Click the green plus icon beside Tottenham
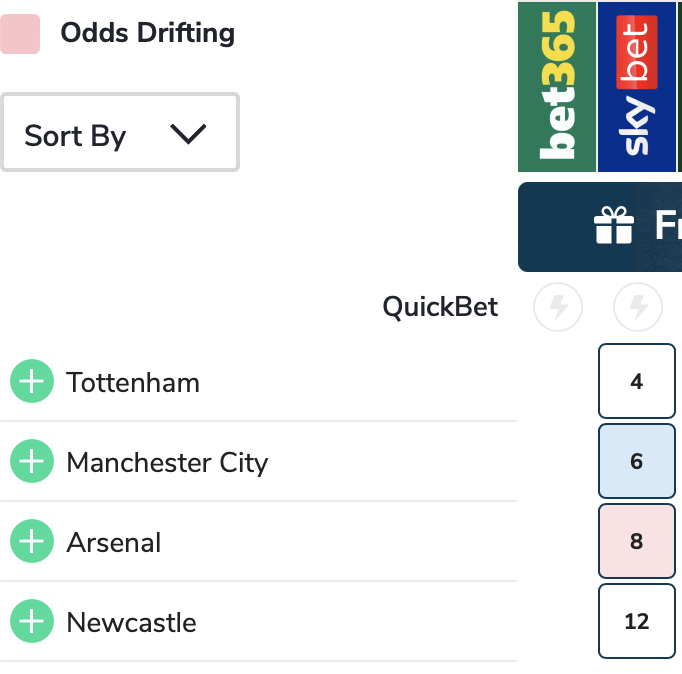682x674 pixels. pyautogui.click(x=32, y=382)
